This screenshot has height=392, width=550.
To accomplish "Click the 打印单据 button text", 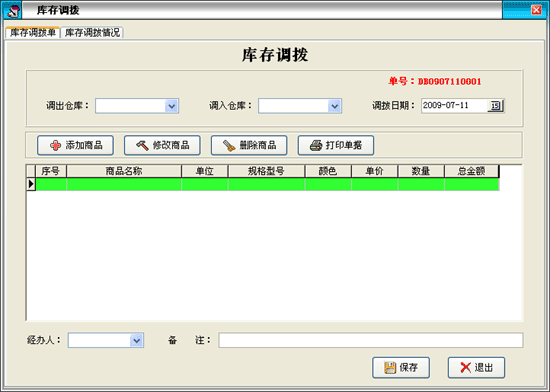I will tap(344, 145).
